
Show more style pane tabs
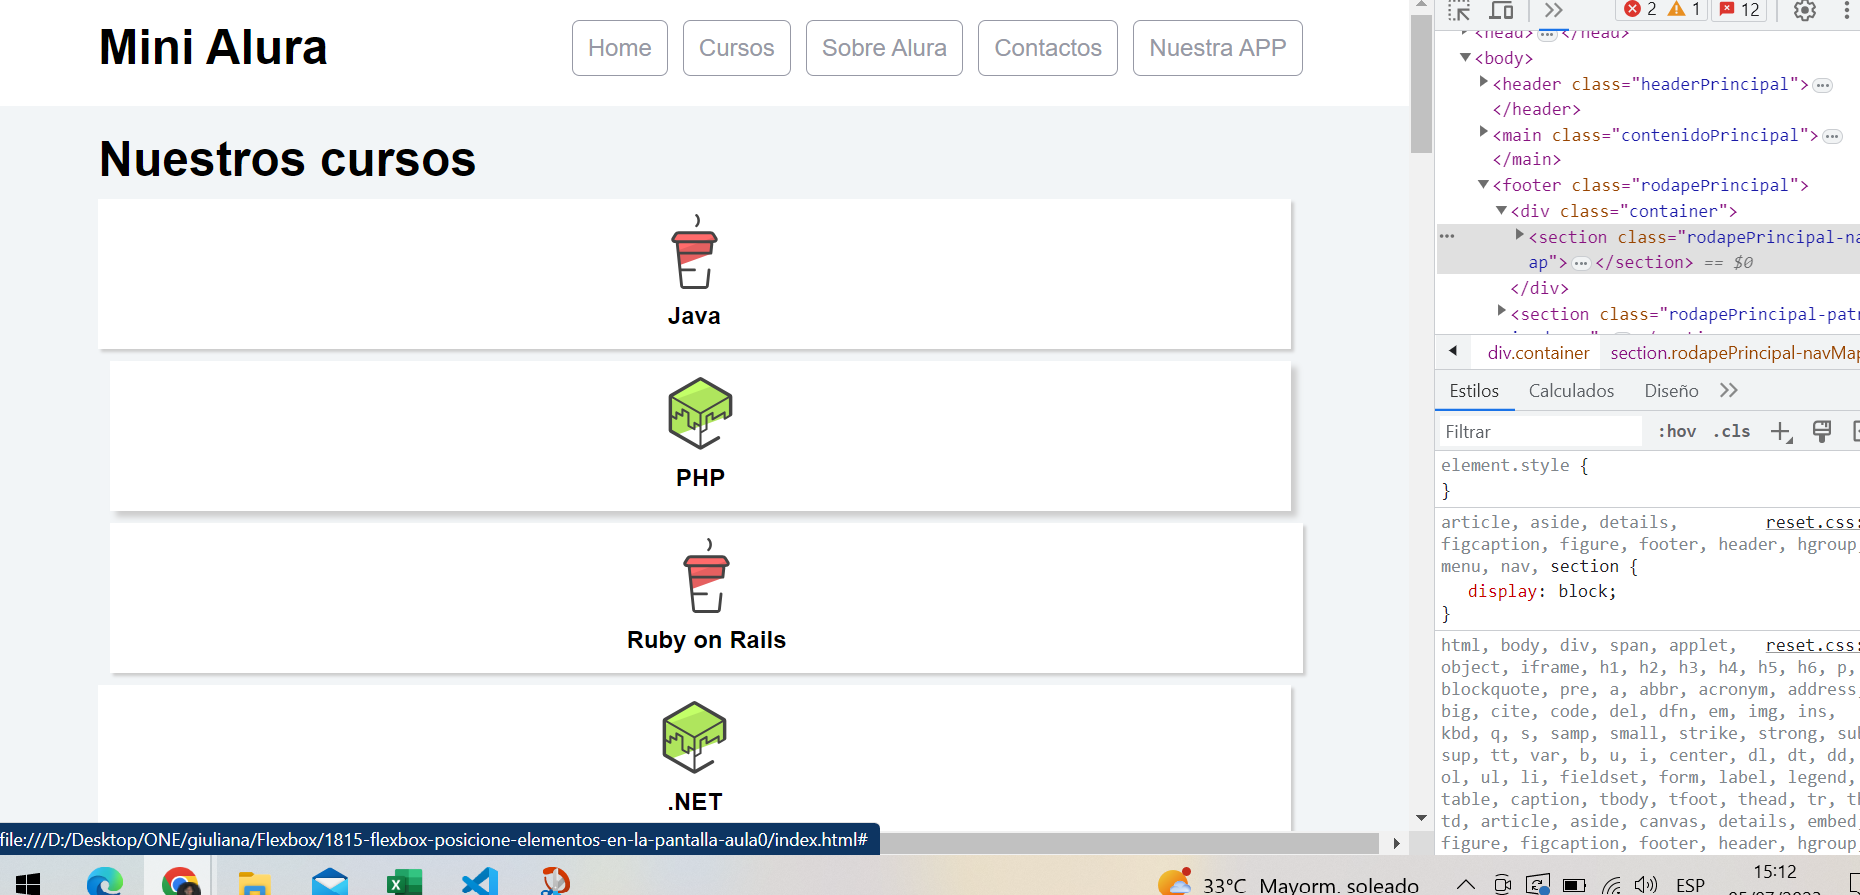[1729, 390]
